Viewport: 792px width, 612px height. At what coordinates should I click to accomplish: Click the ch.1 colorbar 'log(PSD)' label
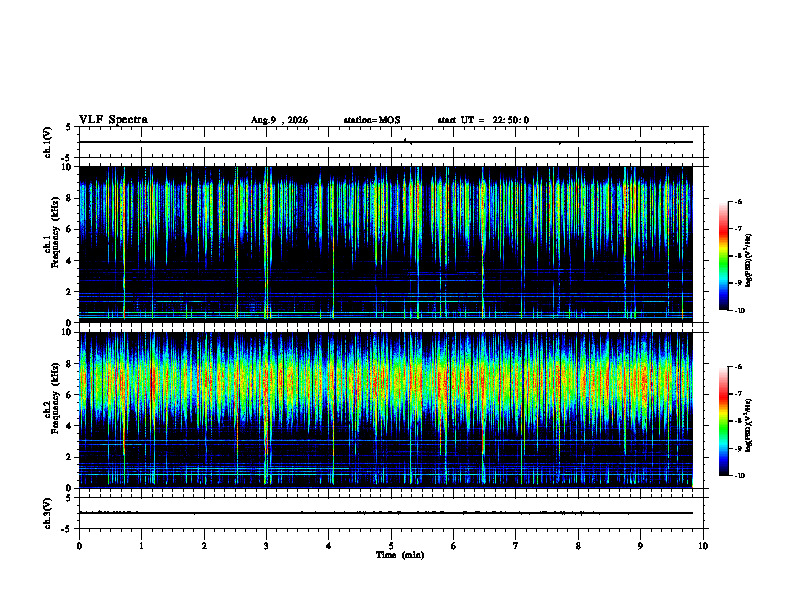click(x=749, y=261)
